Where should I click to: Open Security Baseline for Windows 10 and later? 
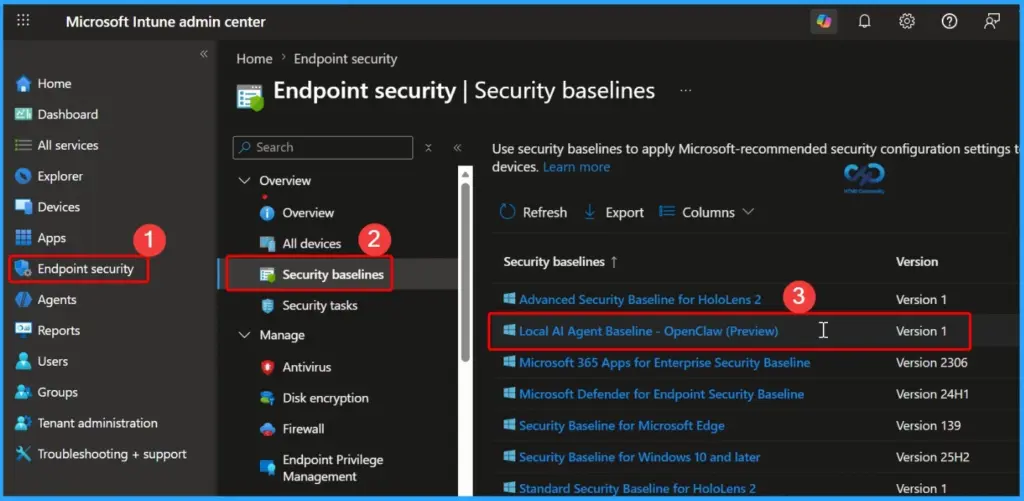pyautogui.click(x=639, y=457)
